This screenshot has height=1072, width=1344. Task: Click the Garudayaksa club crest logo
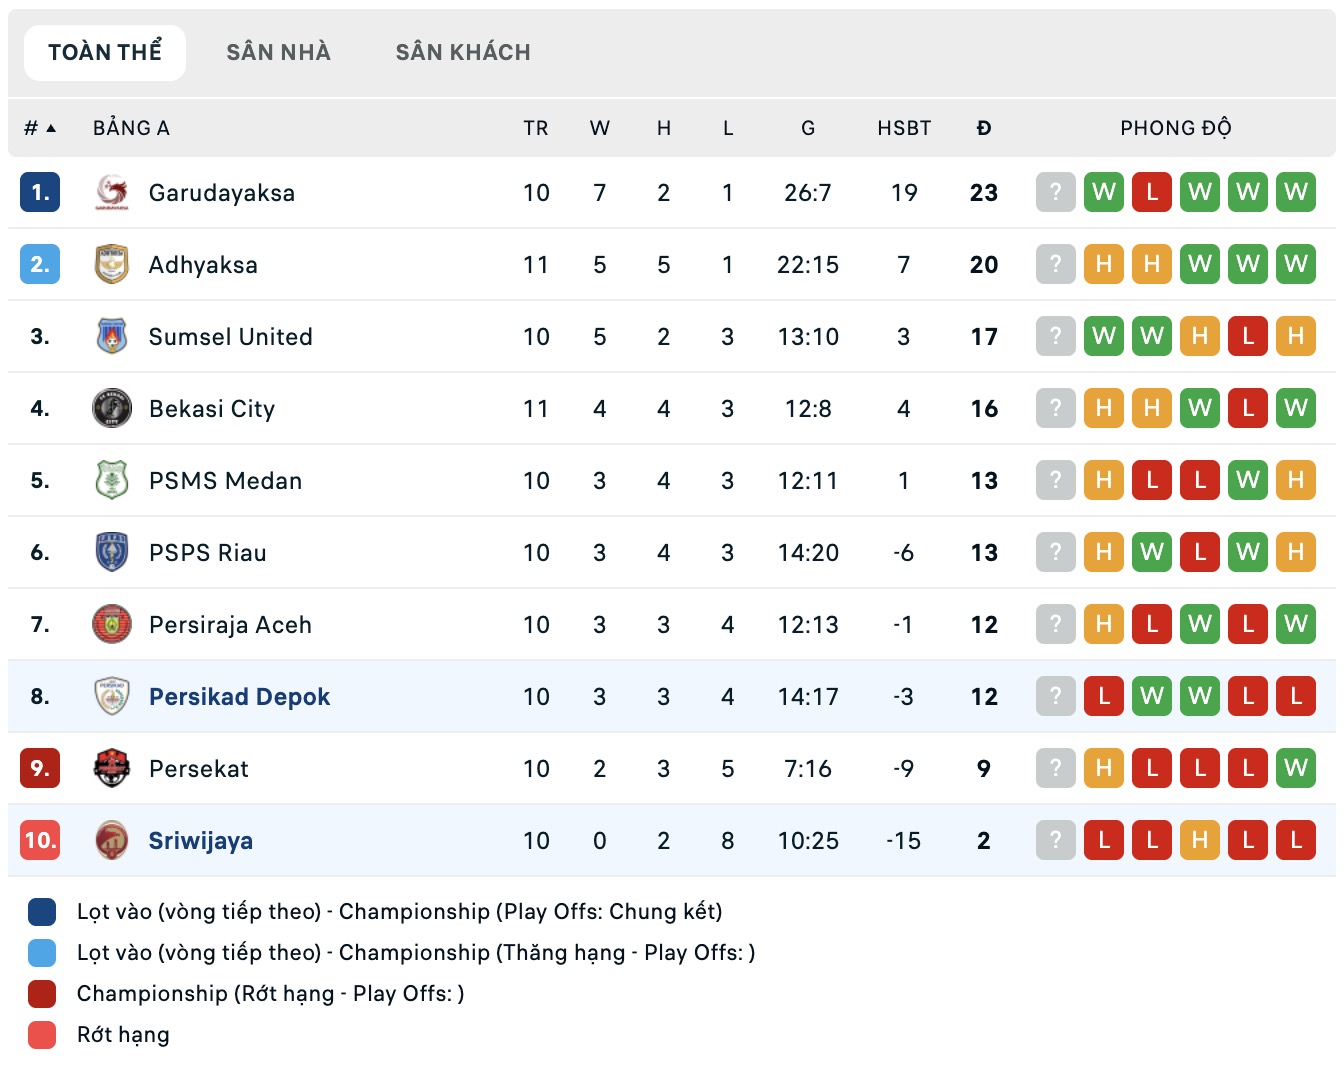tap(112, 192)
